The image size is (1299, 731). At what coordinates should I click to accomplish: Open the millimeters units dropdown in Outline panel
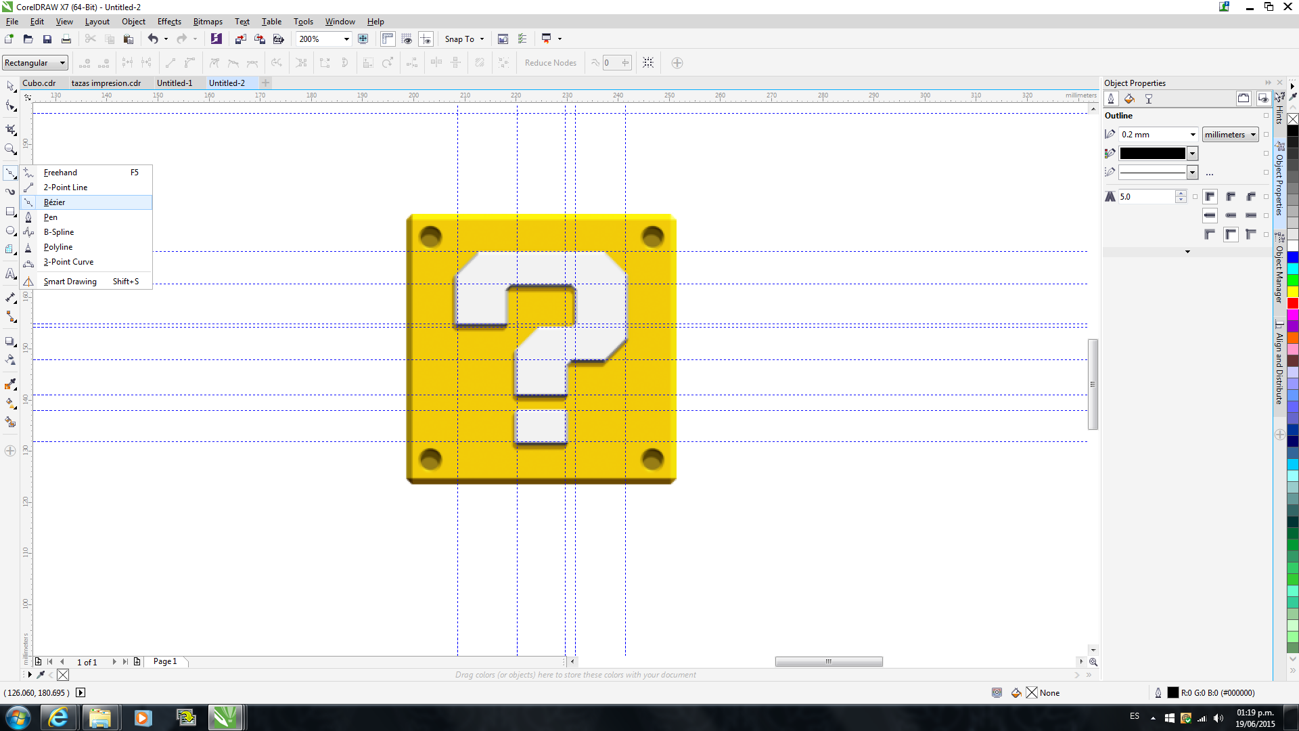[1229, 134]
